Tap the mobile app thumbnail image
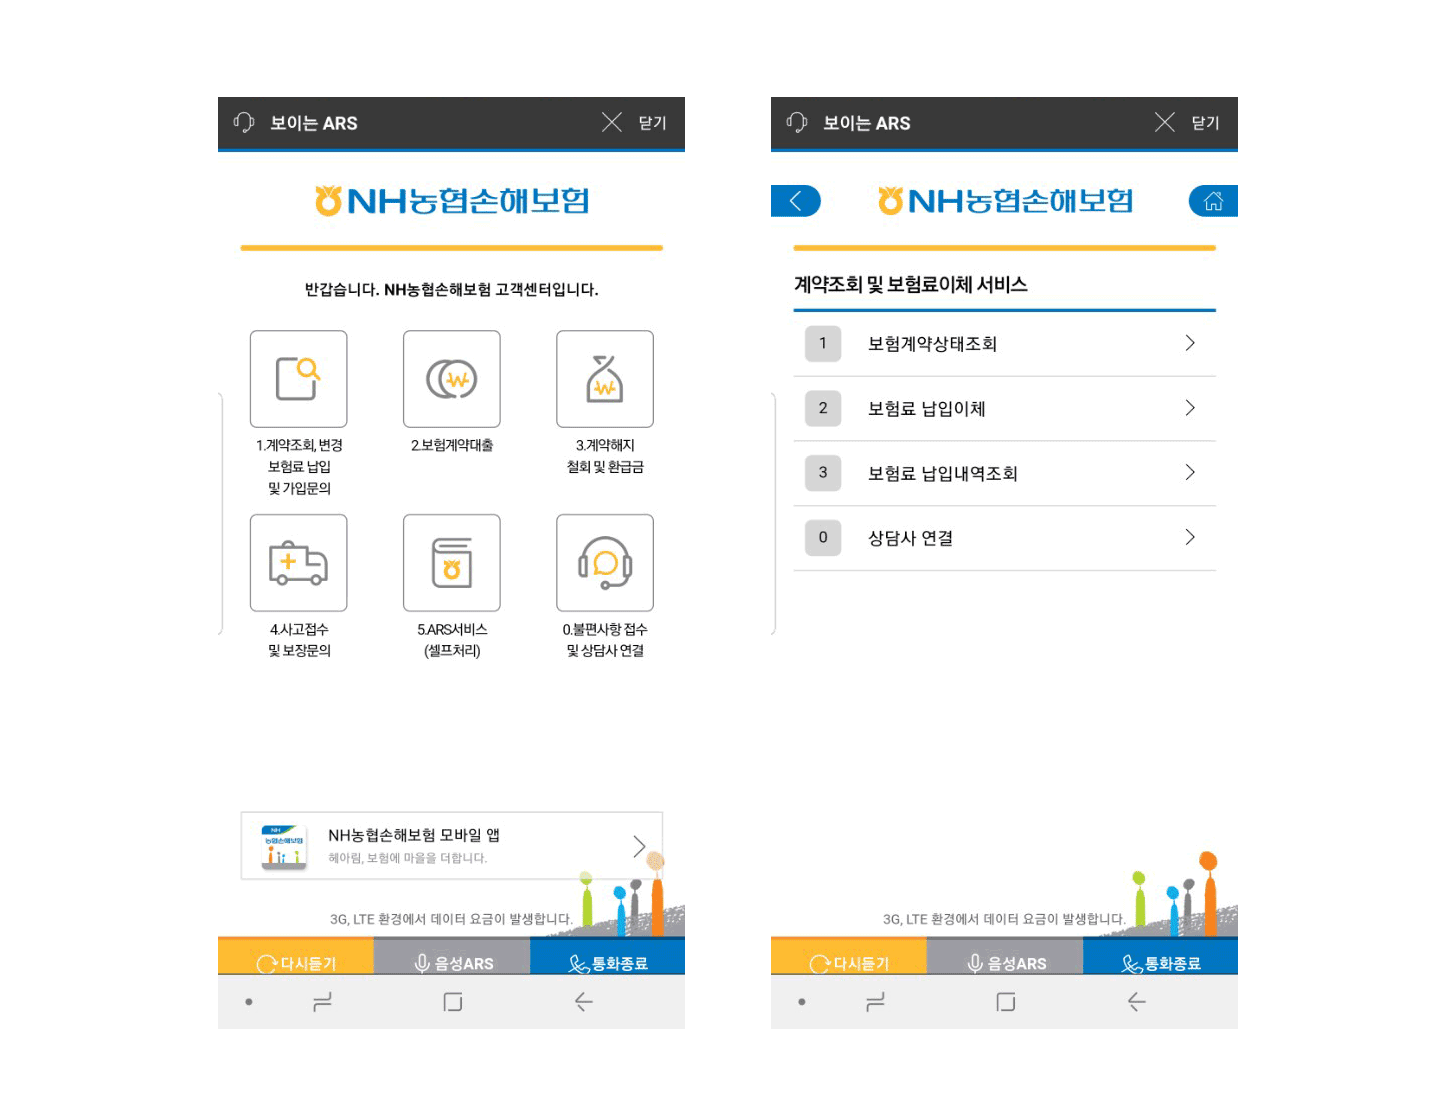This screenshot has width=1456, height=1098. (284, 846)
